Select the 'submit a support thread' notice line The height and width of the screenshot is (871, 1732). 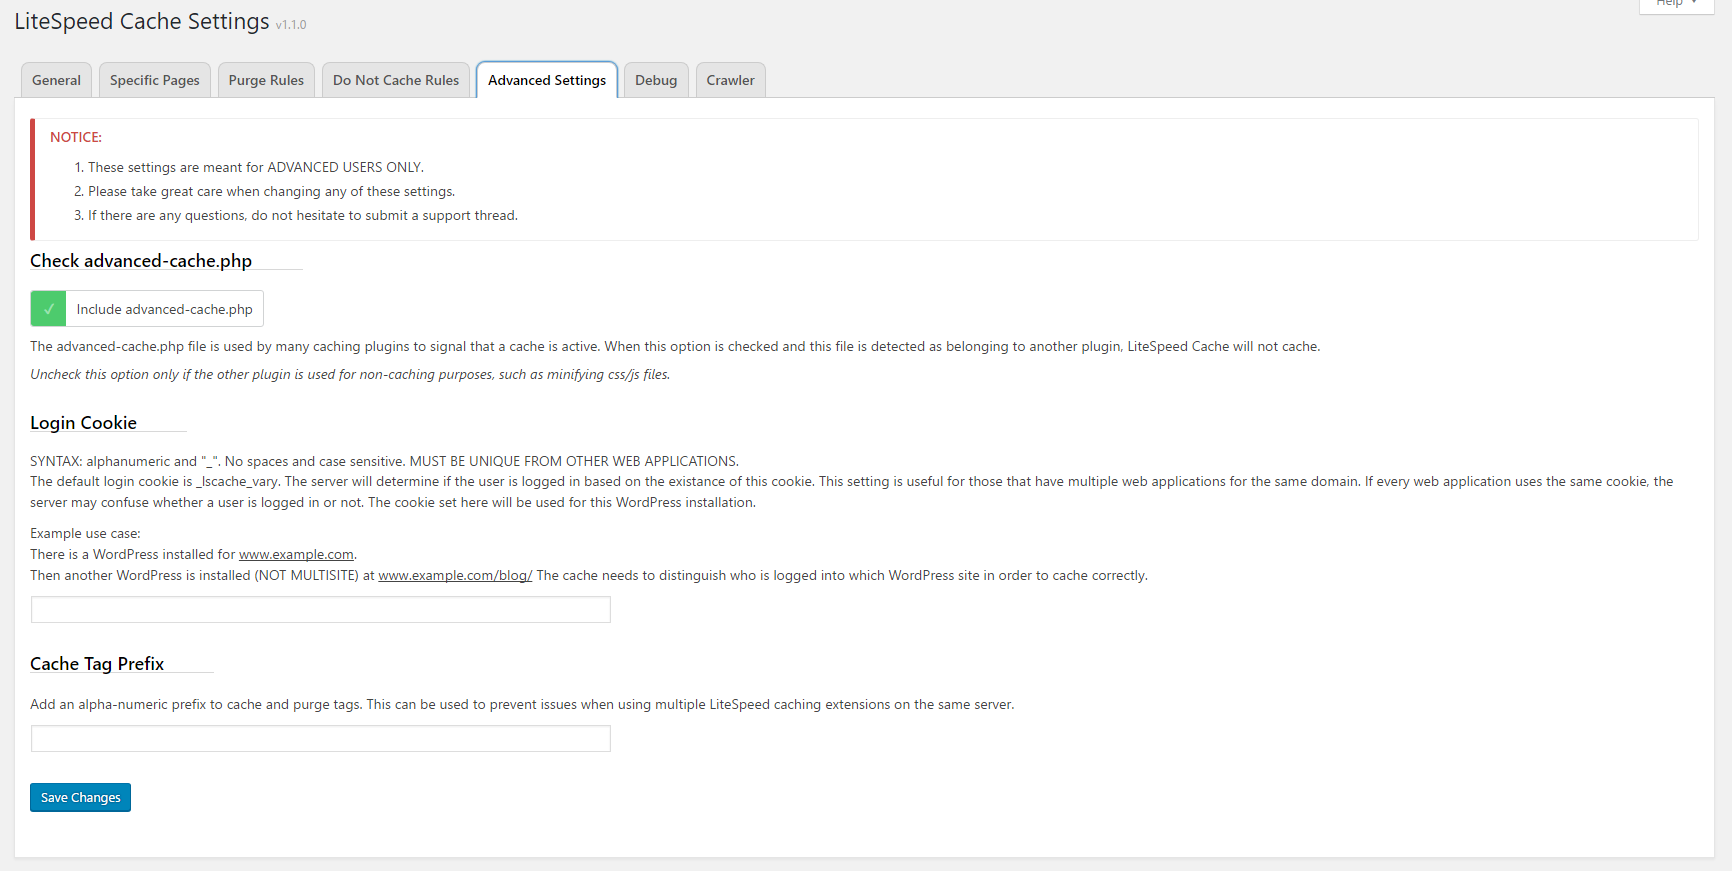tap(303, 215)
